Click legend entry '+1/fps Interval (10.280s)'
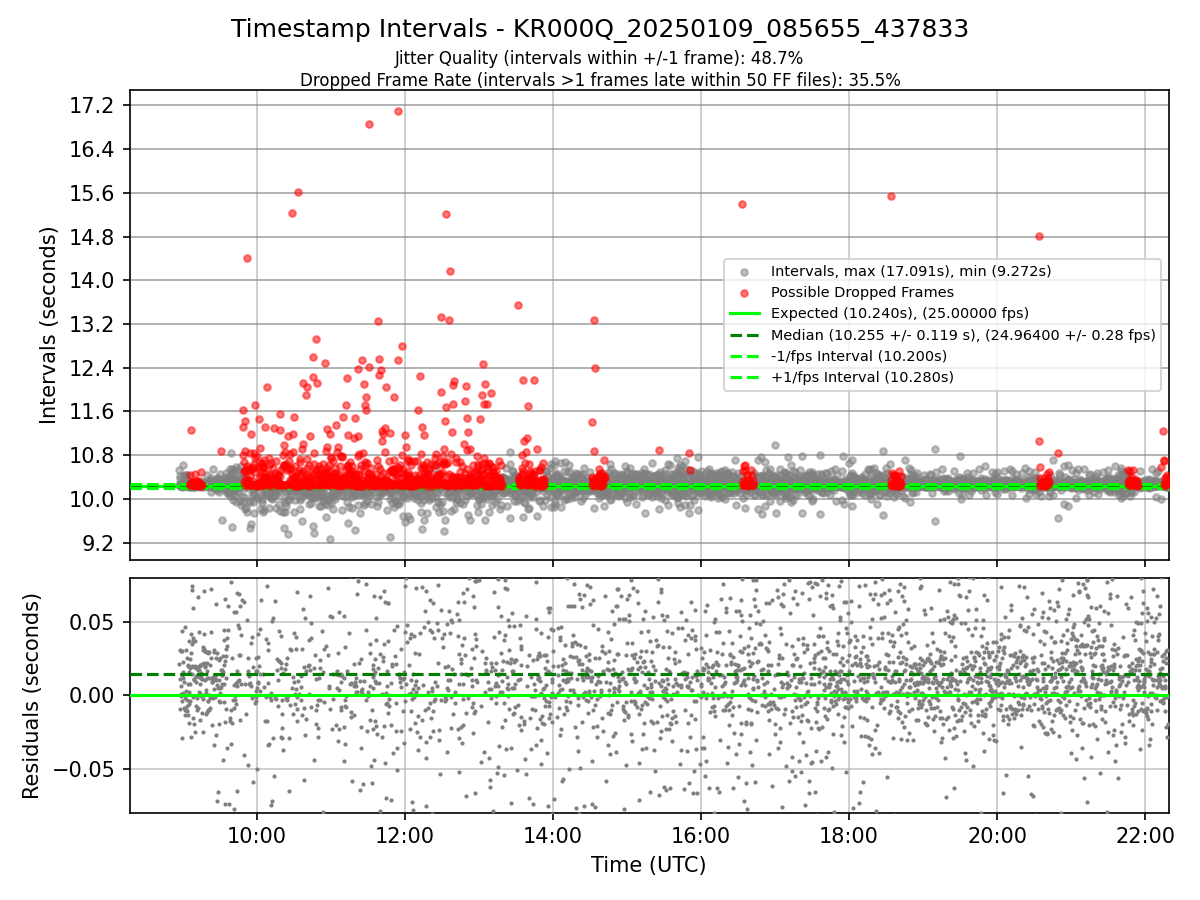 coord(861,377)
